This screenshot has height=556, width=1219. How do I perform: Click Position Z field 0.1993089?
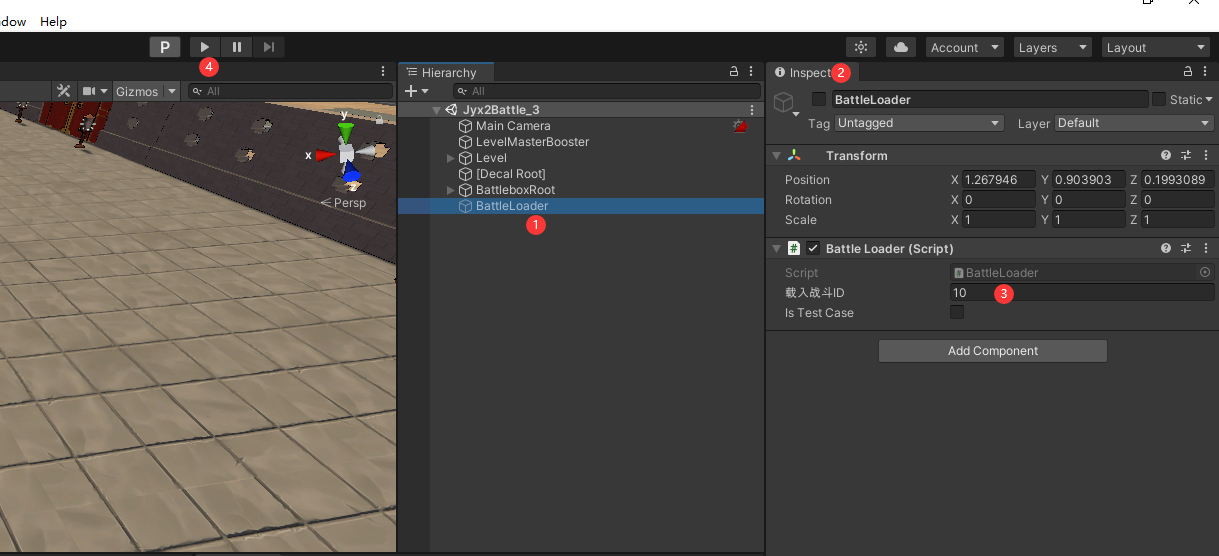[1177, 180]
